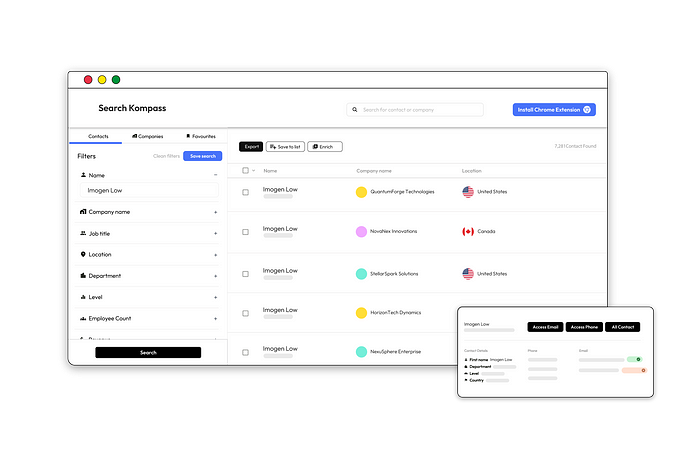Click the HorizonTech Dynamics company name
The width and height of the screenshot is (700, 467).
pyautogui.click(x=396, y=313)
